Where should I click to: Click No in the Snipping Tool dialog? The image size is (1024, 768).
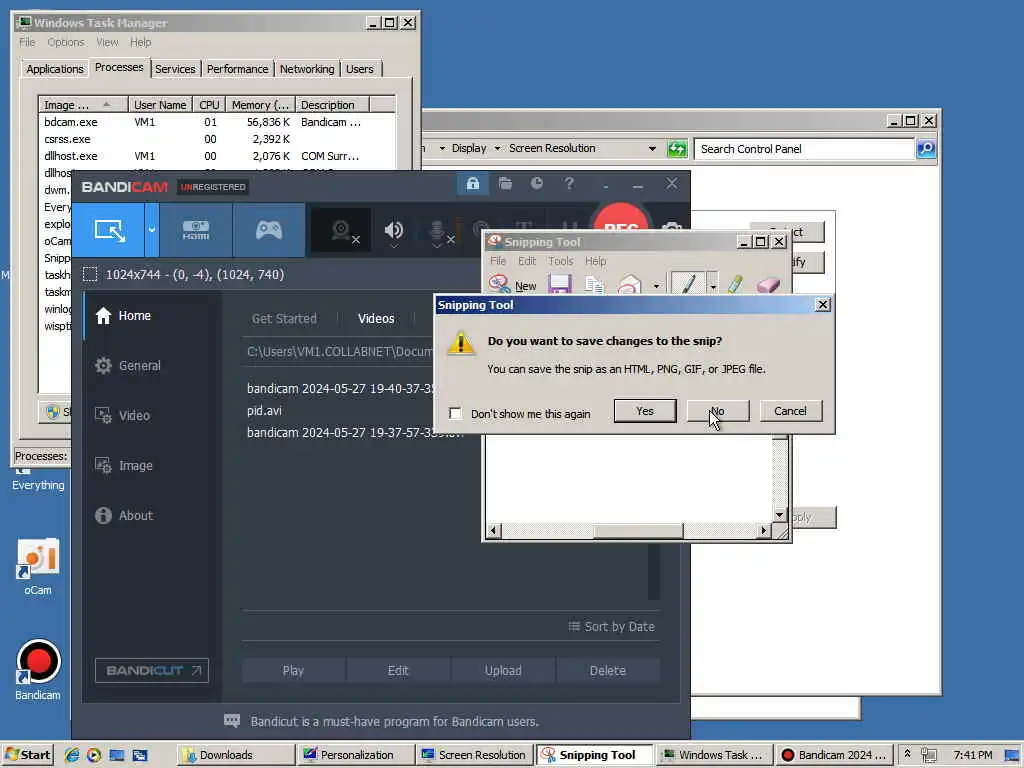[718, 411]
